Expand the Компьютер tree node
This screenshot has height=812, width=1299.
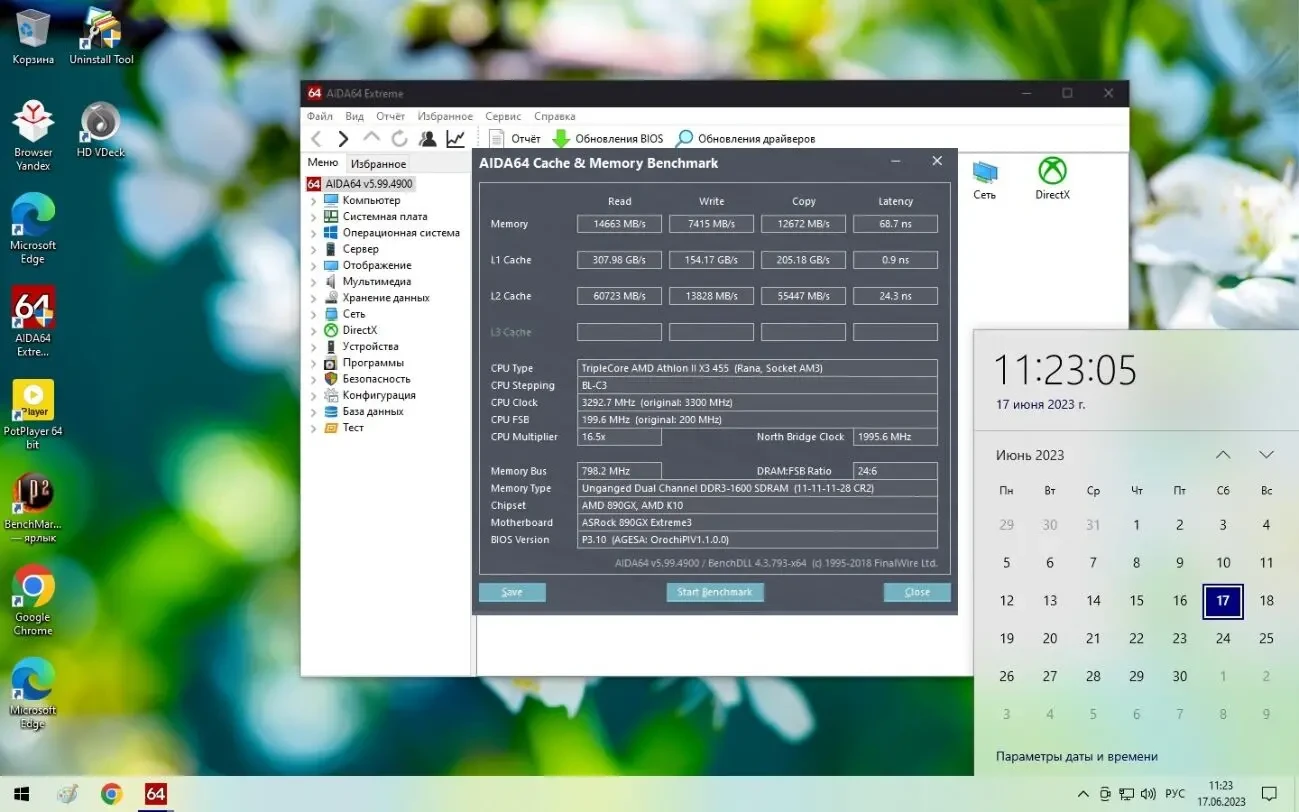click(x=313, y=201)
